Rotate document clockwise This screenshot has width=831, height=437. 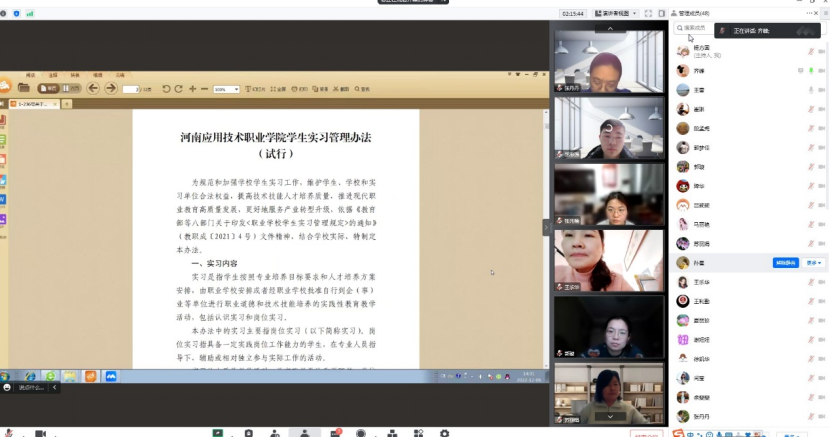[x=178, y=89]
